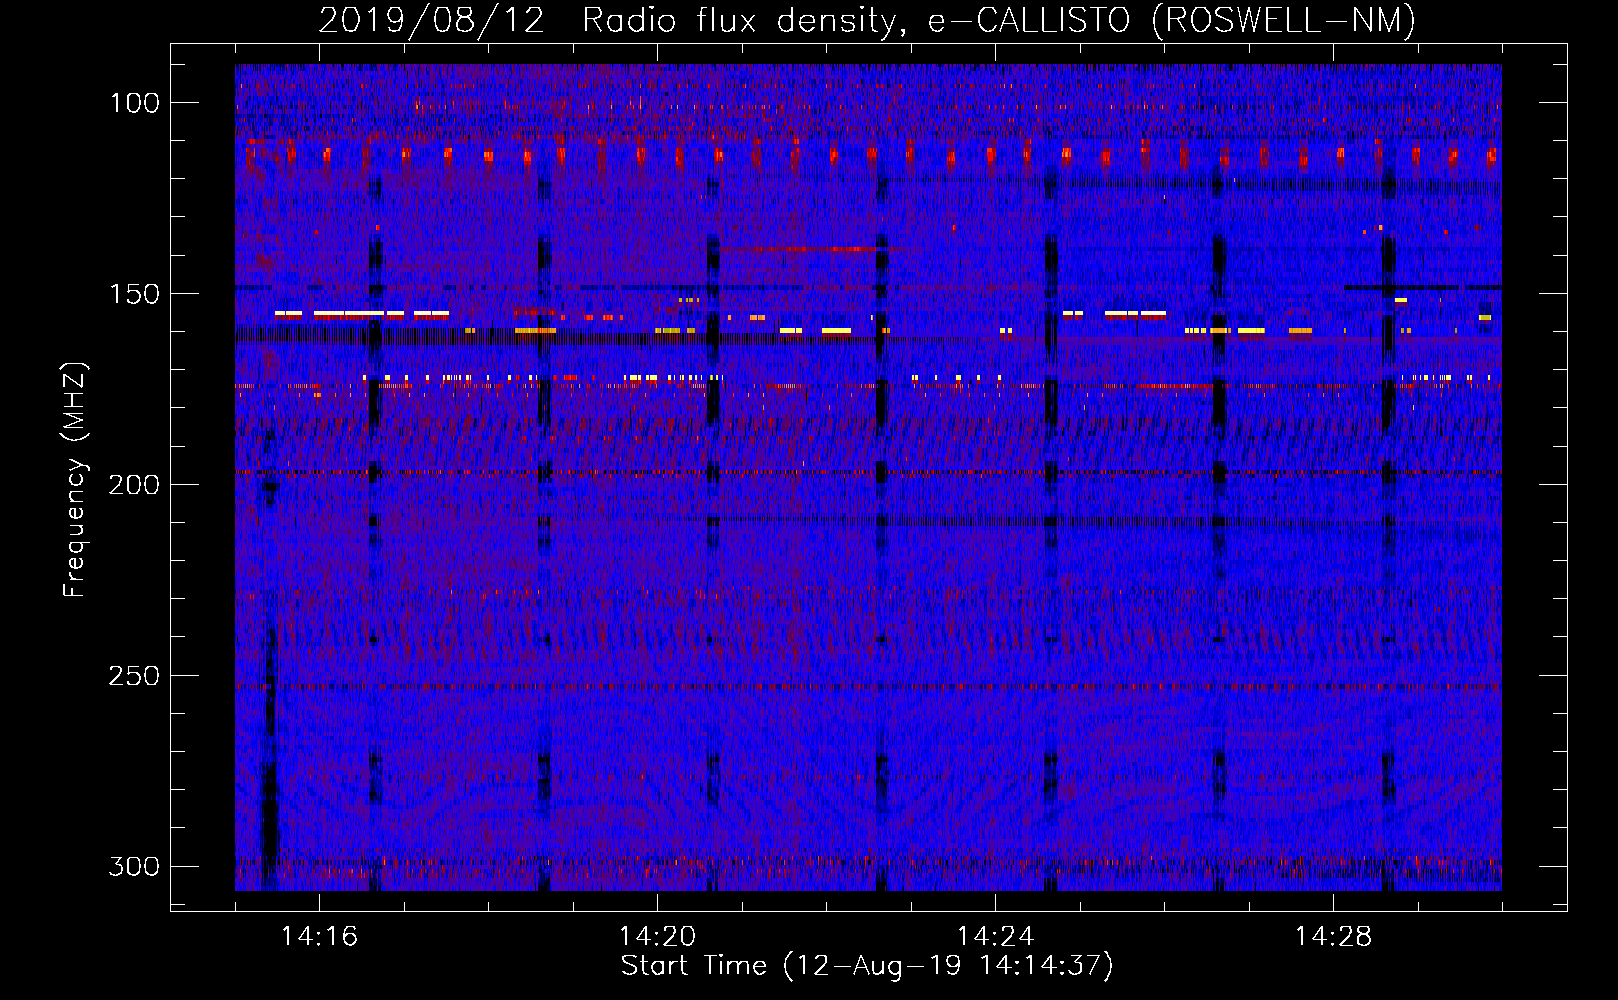Click the 14:28 time tick label
The image size is (1618, 1000).
pyautogui.click(x=1333, y=937)
